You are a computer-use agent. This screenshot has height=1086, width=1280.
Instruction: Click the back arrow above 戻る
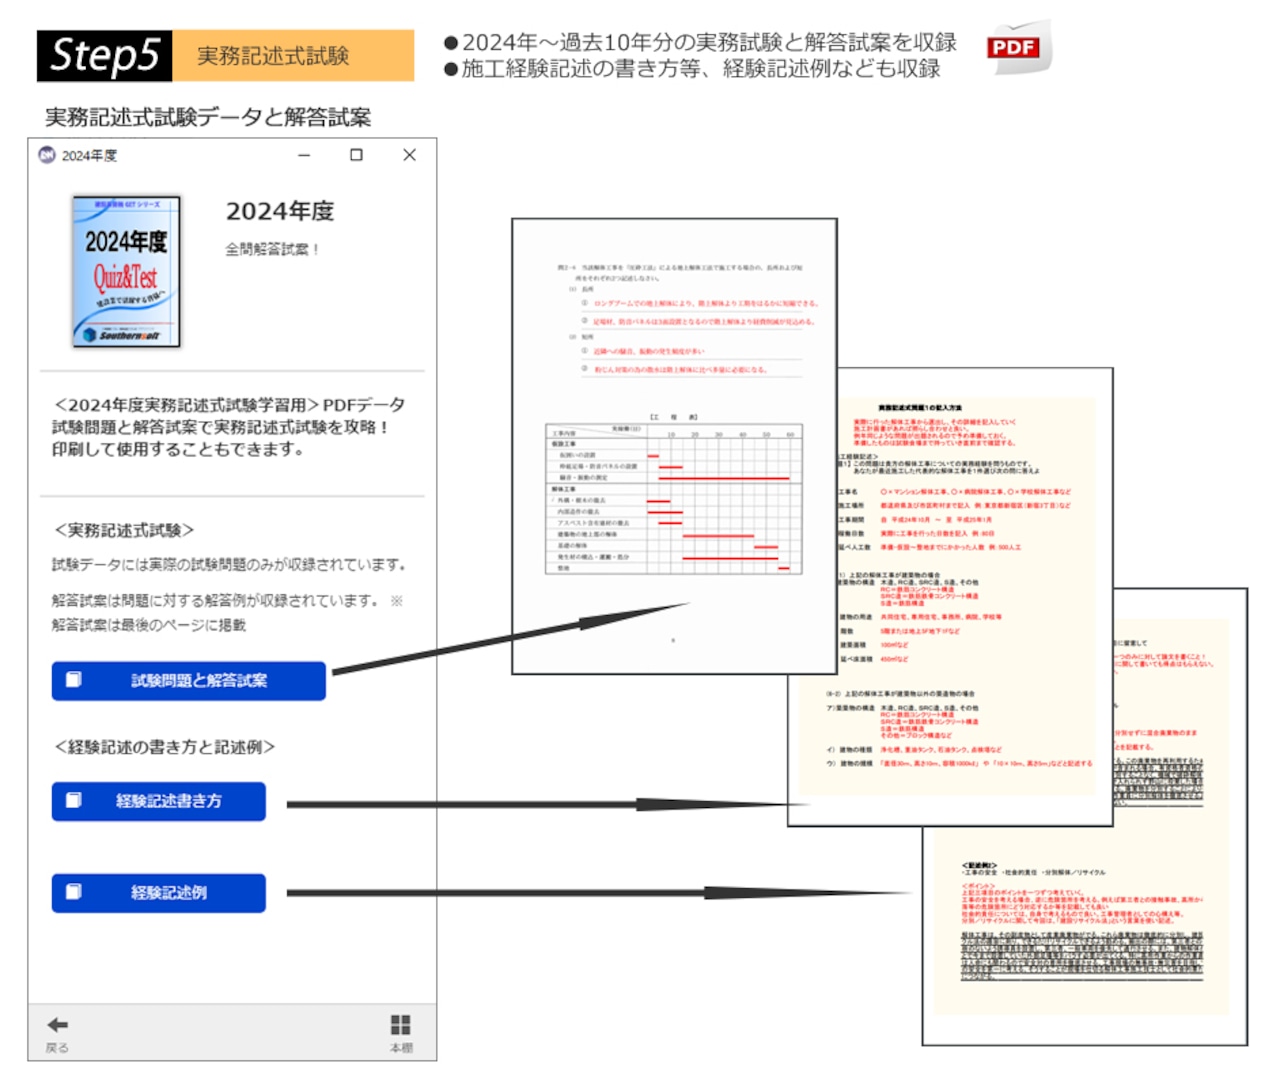(57, 1025)
